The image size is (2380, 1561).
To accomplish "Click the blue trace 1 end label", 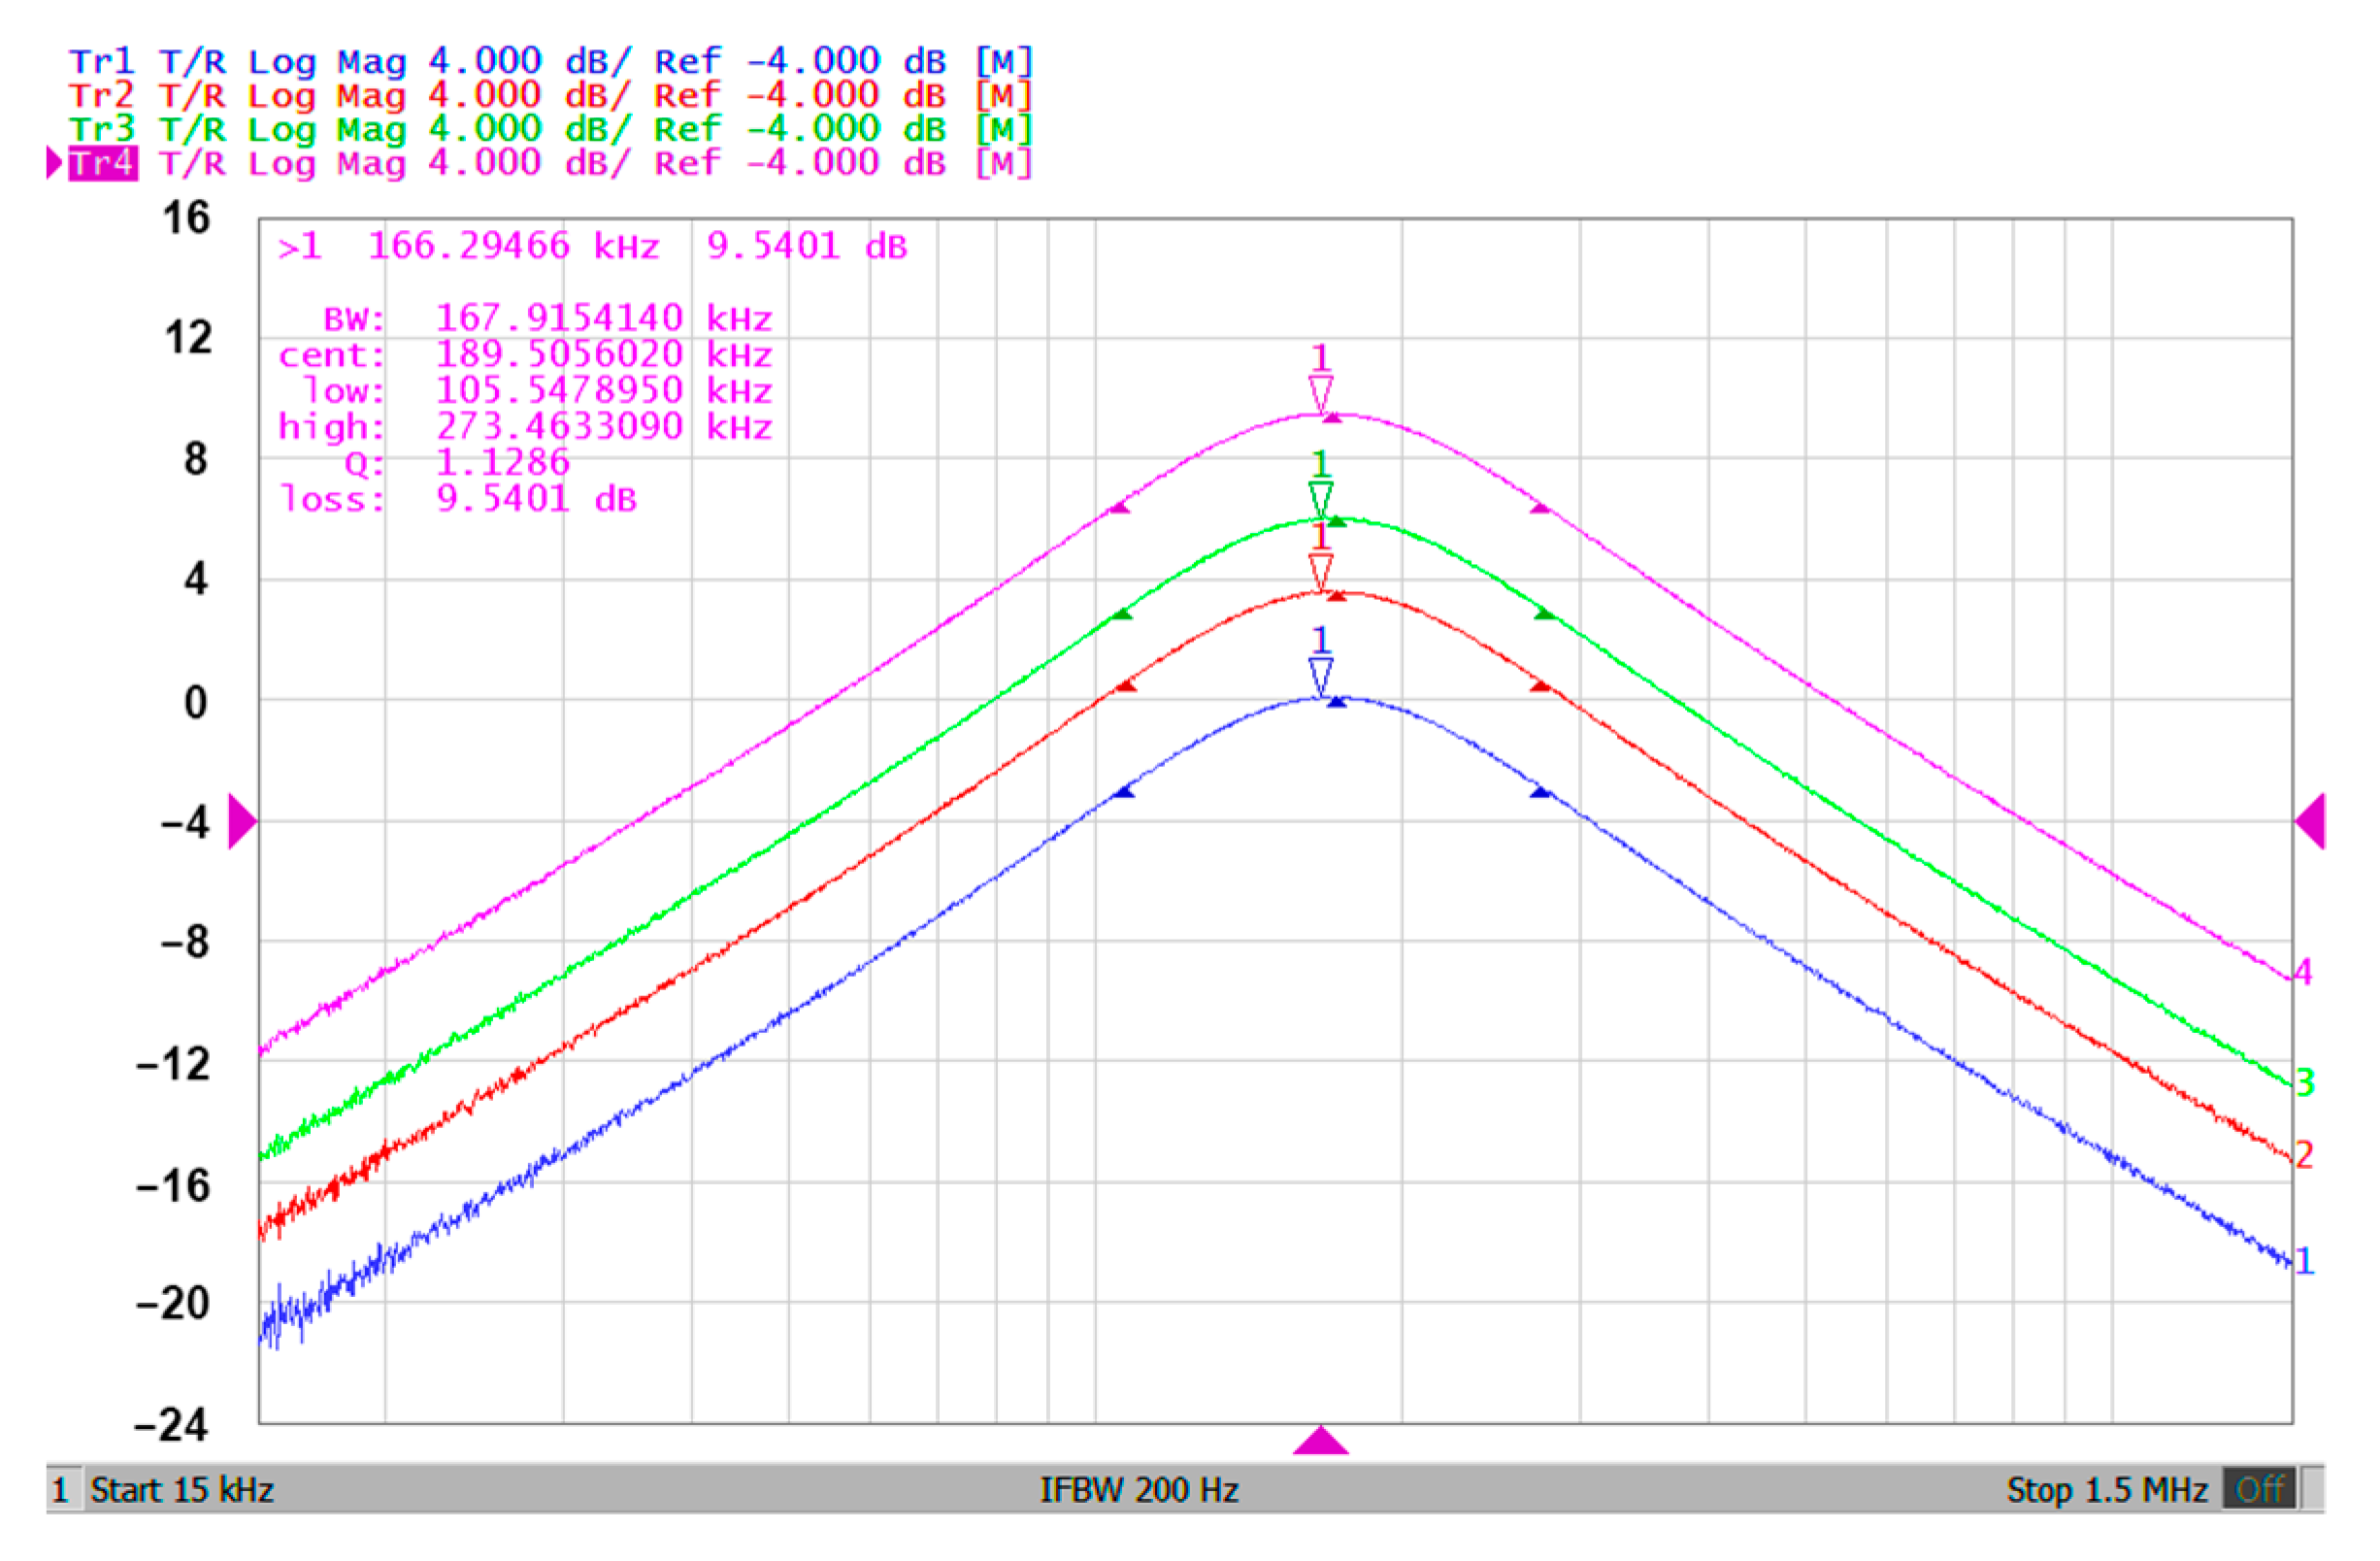I will (x=2304, y=1261).
